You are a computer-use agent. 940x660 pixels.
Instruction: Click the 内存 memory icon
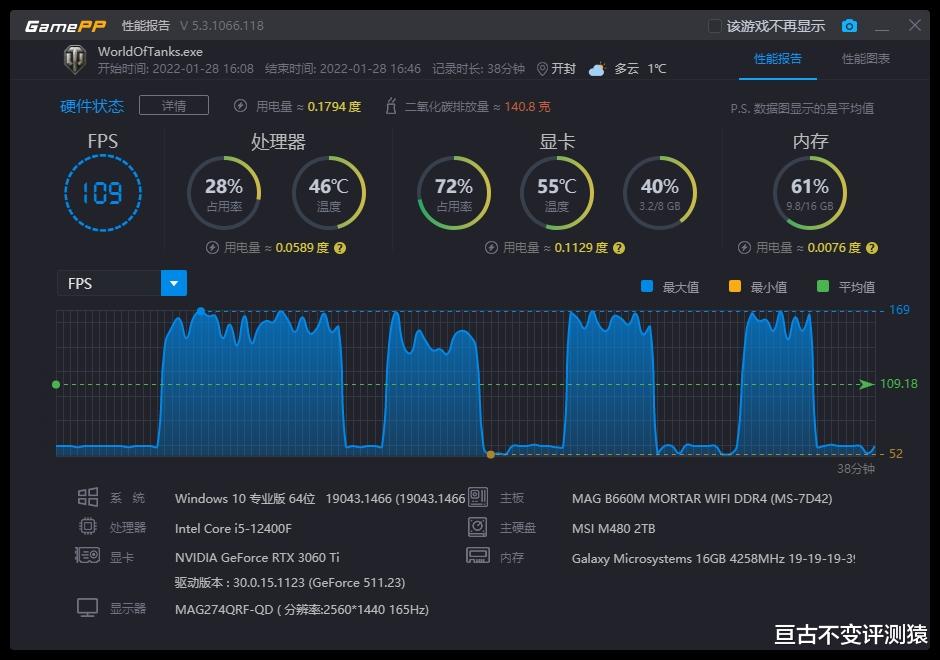pos(478,556)
